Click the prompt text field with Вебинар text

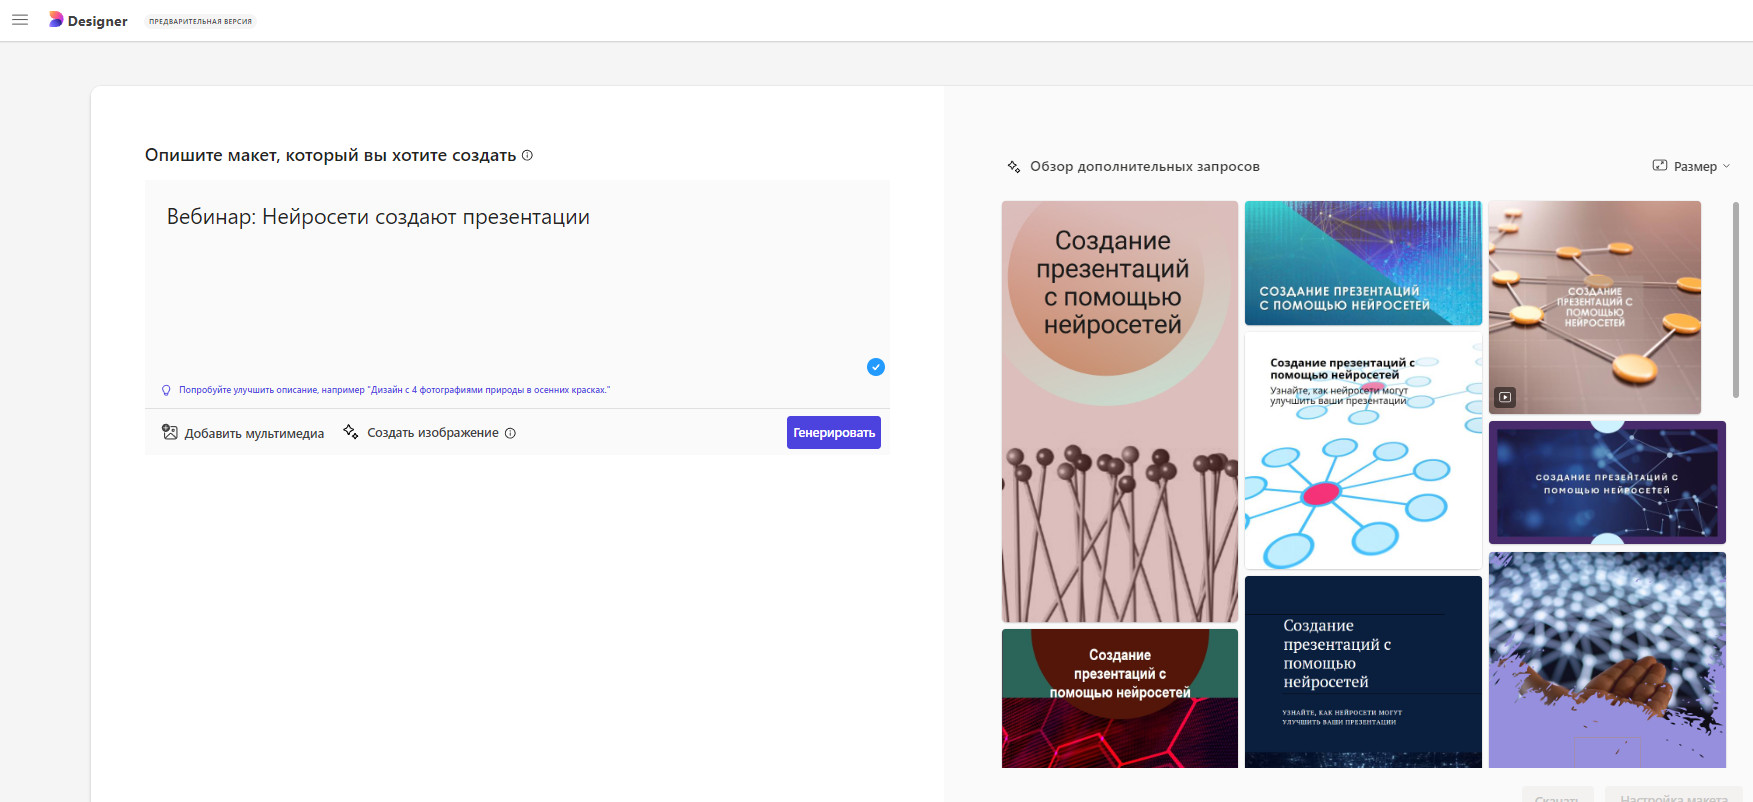pos(517,280)
